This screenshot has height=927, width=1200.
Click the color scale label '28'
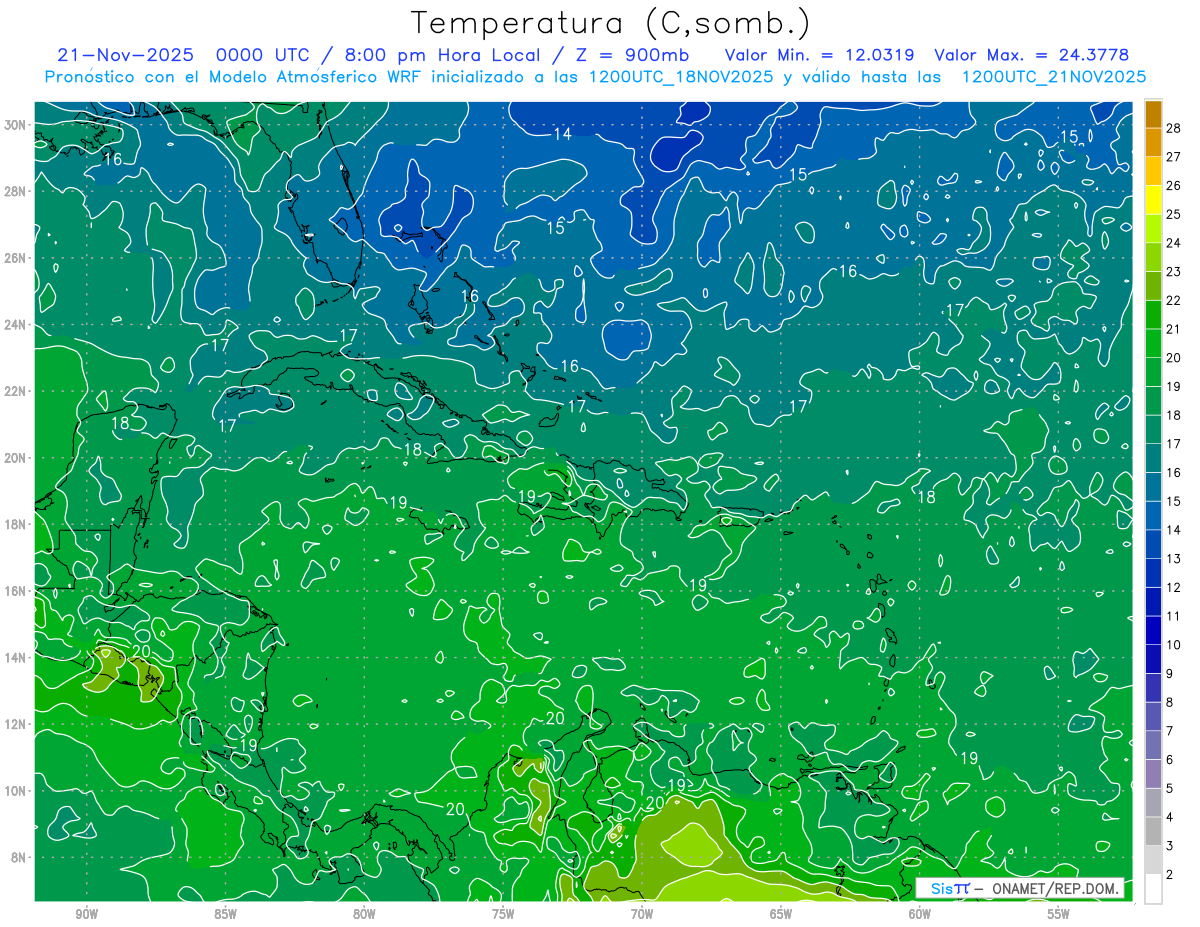coord(1174,127)
